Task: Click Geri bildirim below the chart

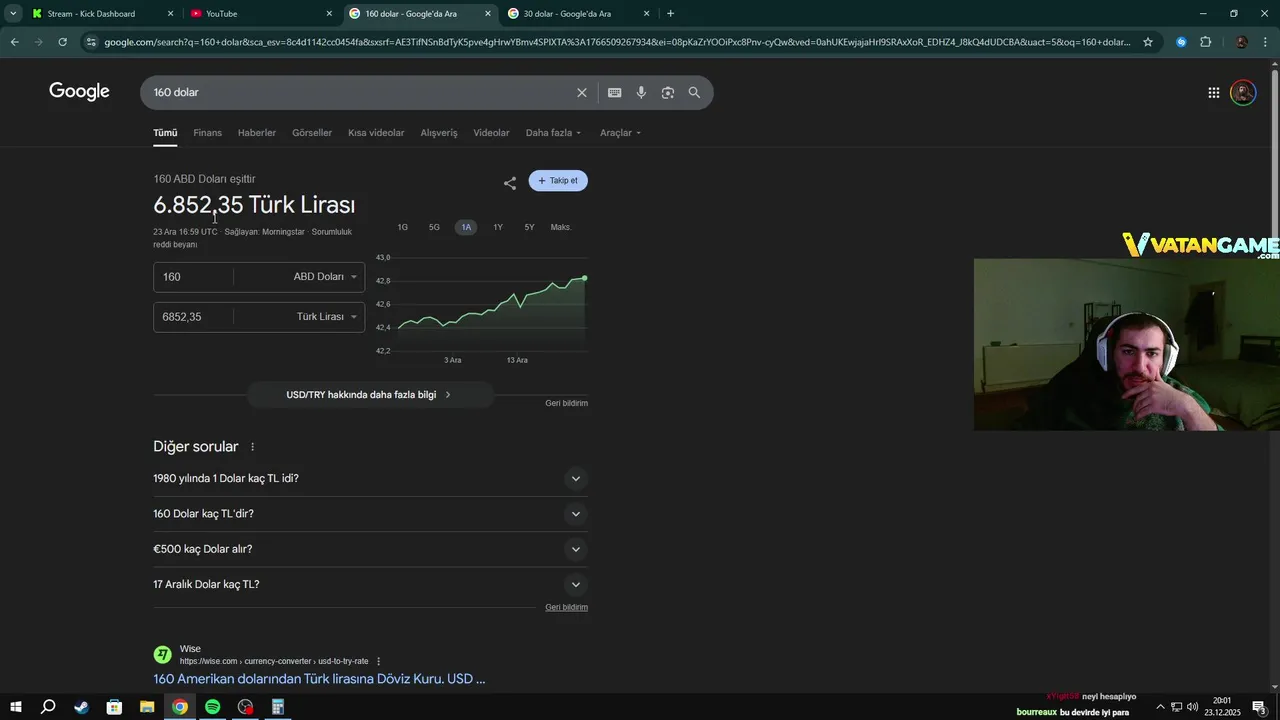Action: coord(566,403)
